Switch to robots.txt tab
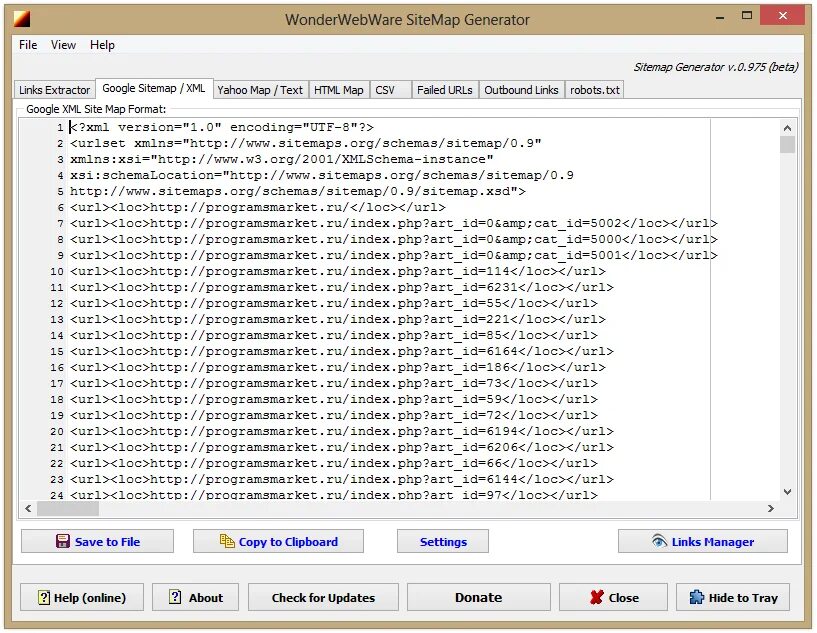817x633 pixels. (595, 90)
